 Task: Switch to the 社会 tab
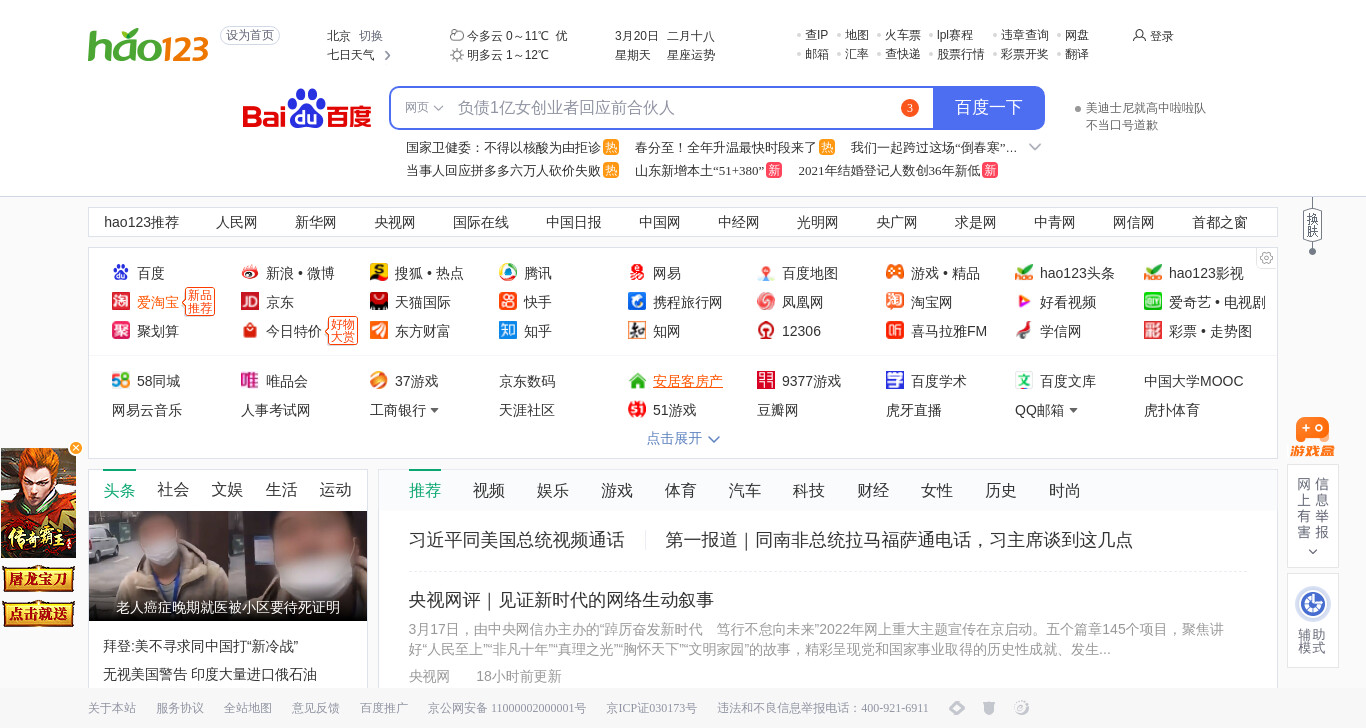coord(173,490)
